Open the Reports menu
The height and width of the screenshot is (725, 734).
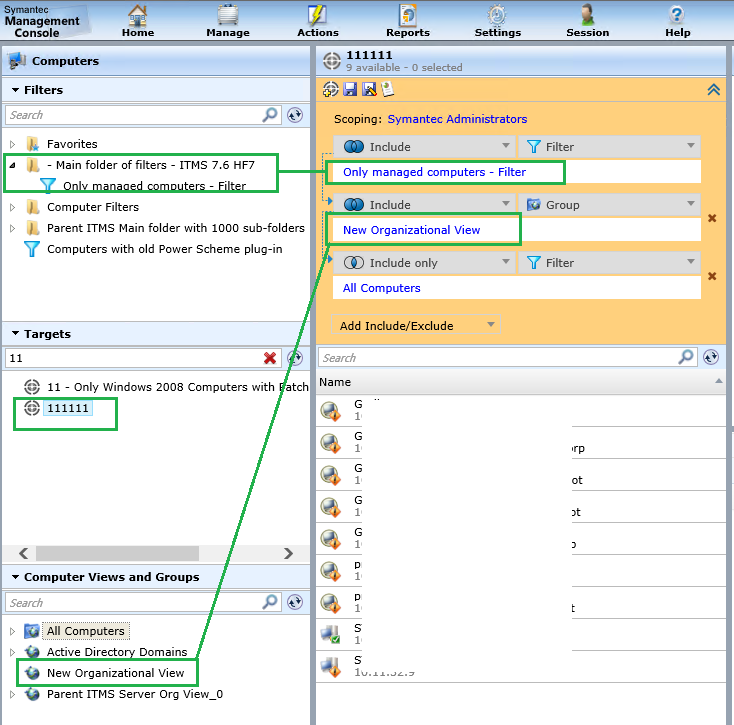(x=408, y=21)
